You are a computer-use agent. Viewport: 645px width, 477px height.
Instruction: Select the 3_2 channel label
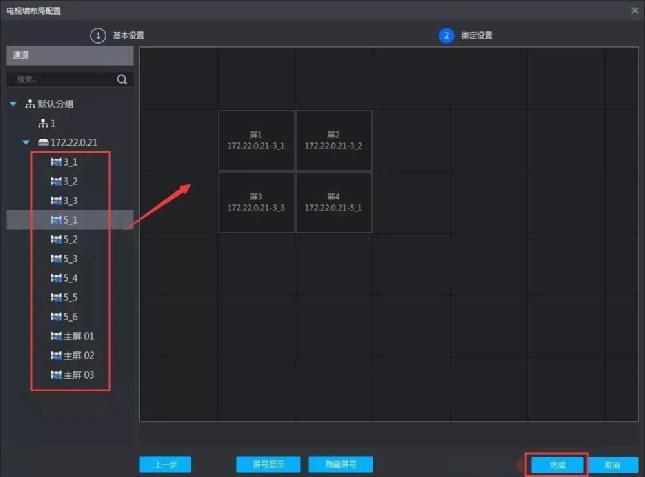(x=70, y=181)
